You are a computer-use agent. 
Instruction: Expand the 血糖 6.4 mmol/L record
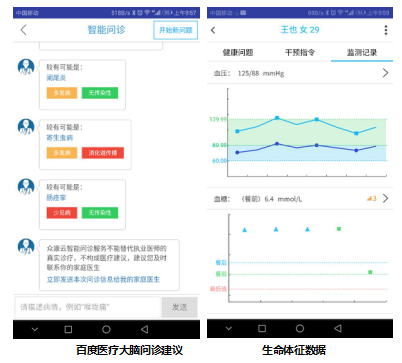pos(300,199)
